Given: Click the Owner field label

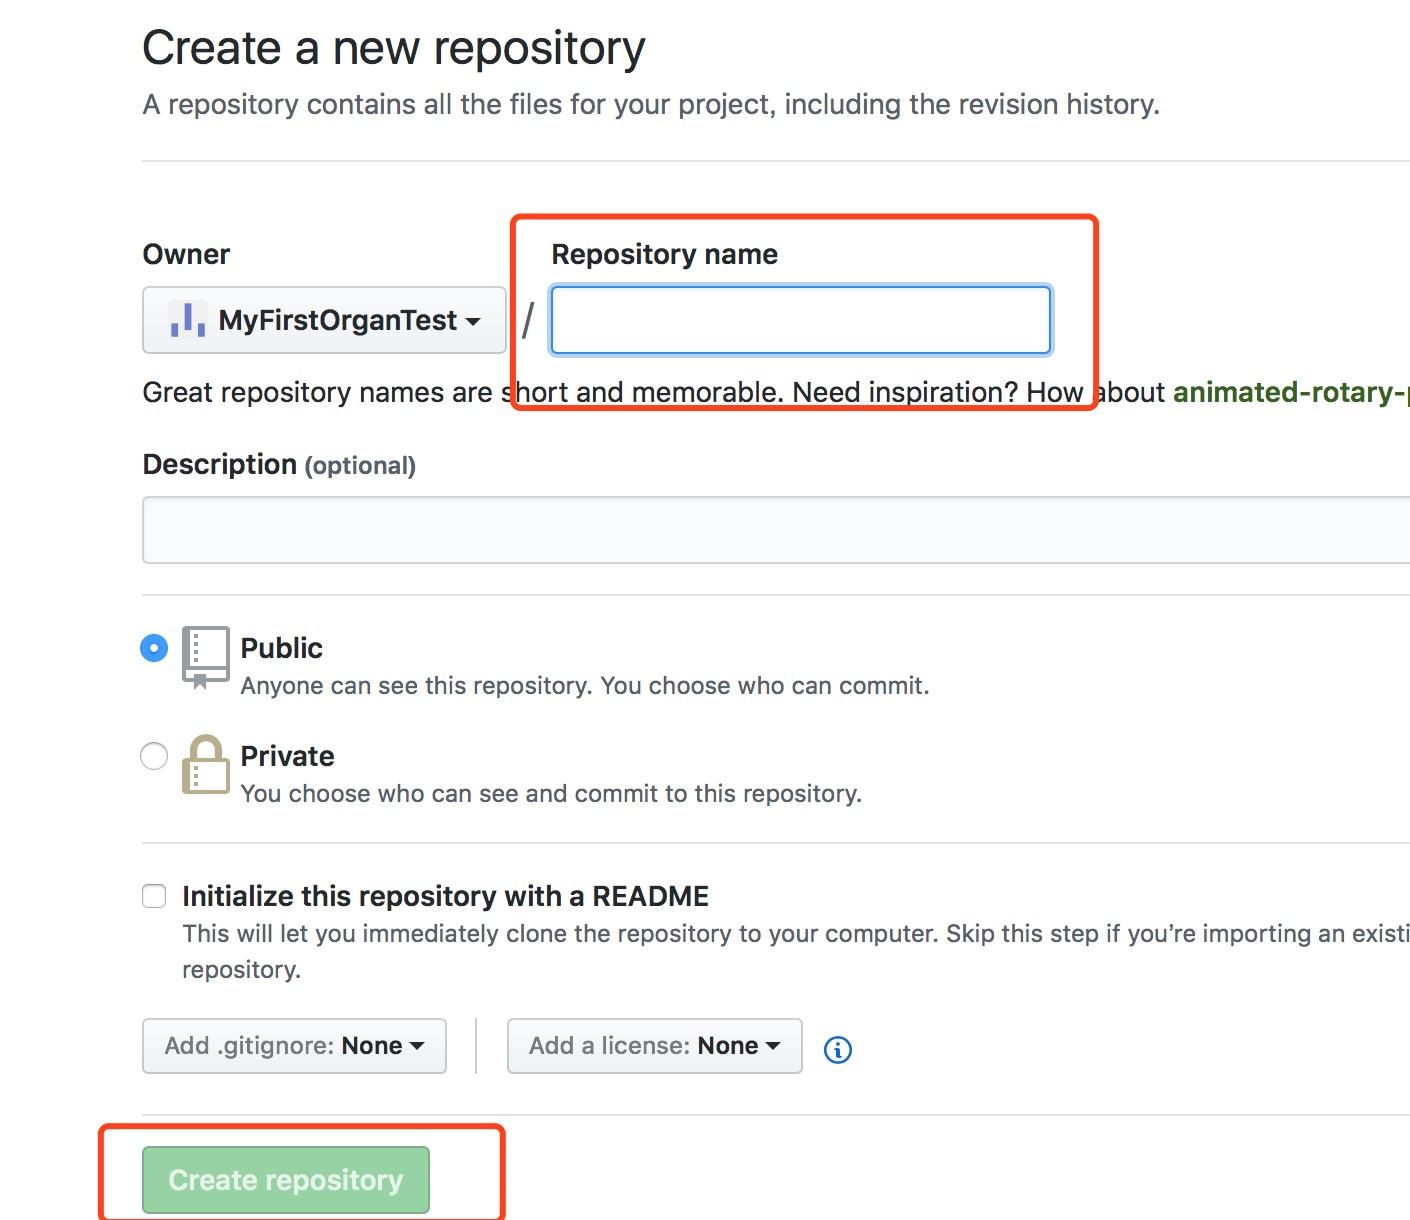Looking at the screenshot, I should (x=186, y=254).
